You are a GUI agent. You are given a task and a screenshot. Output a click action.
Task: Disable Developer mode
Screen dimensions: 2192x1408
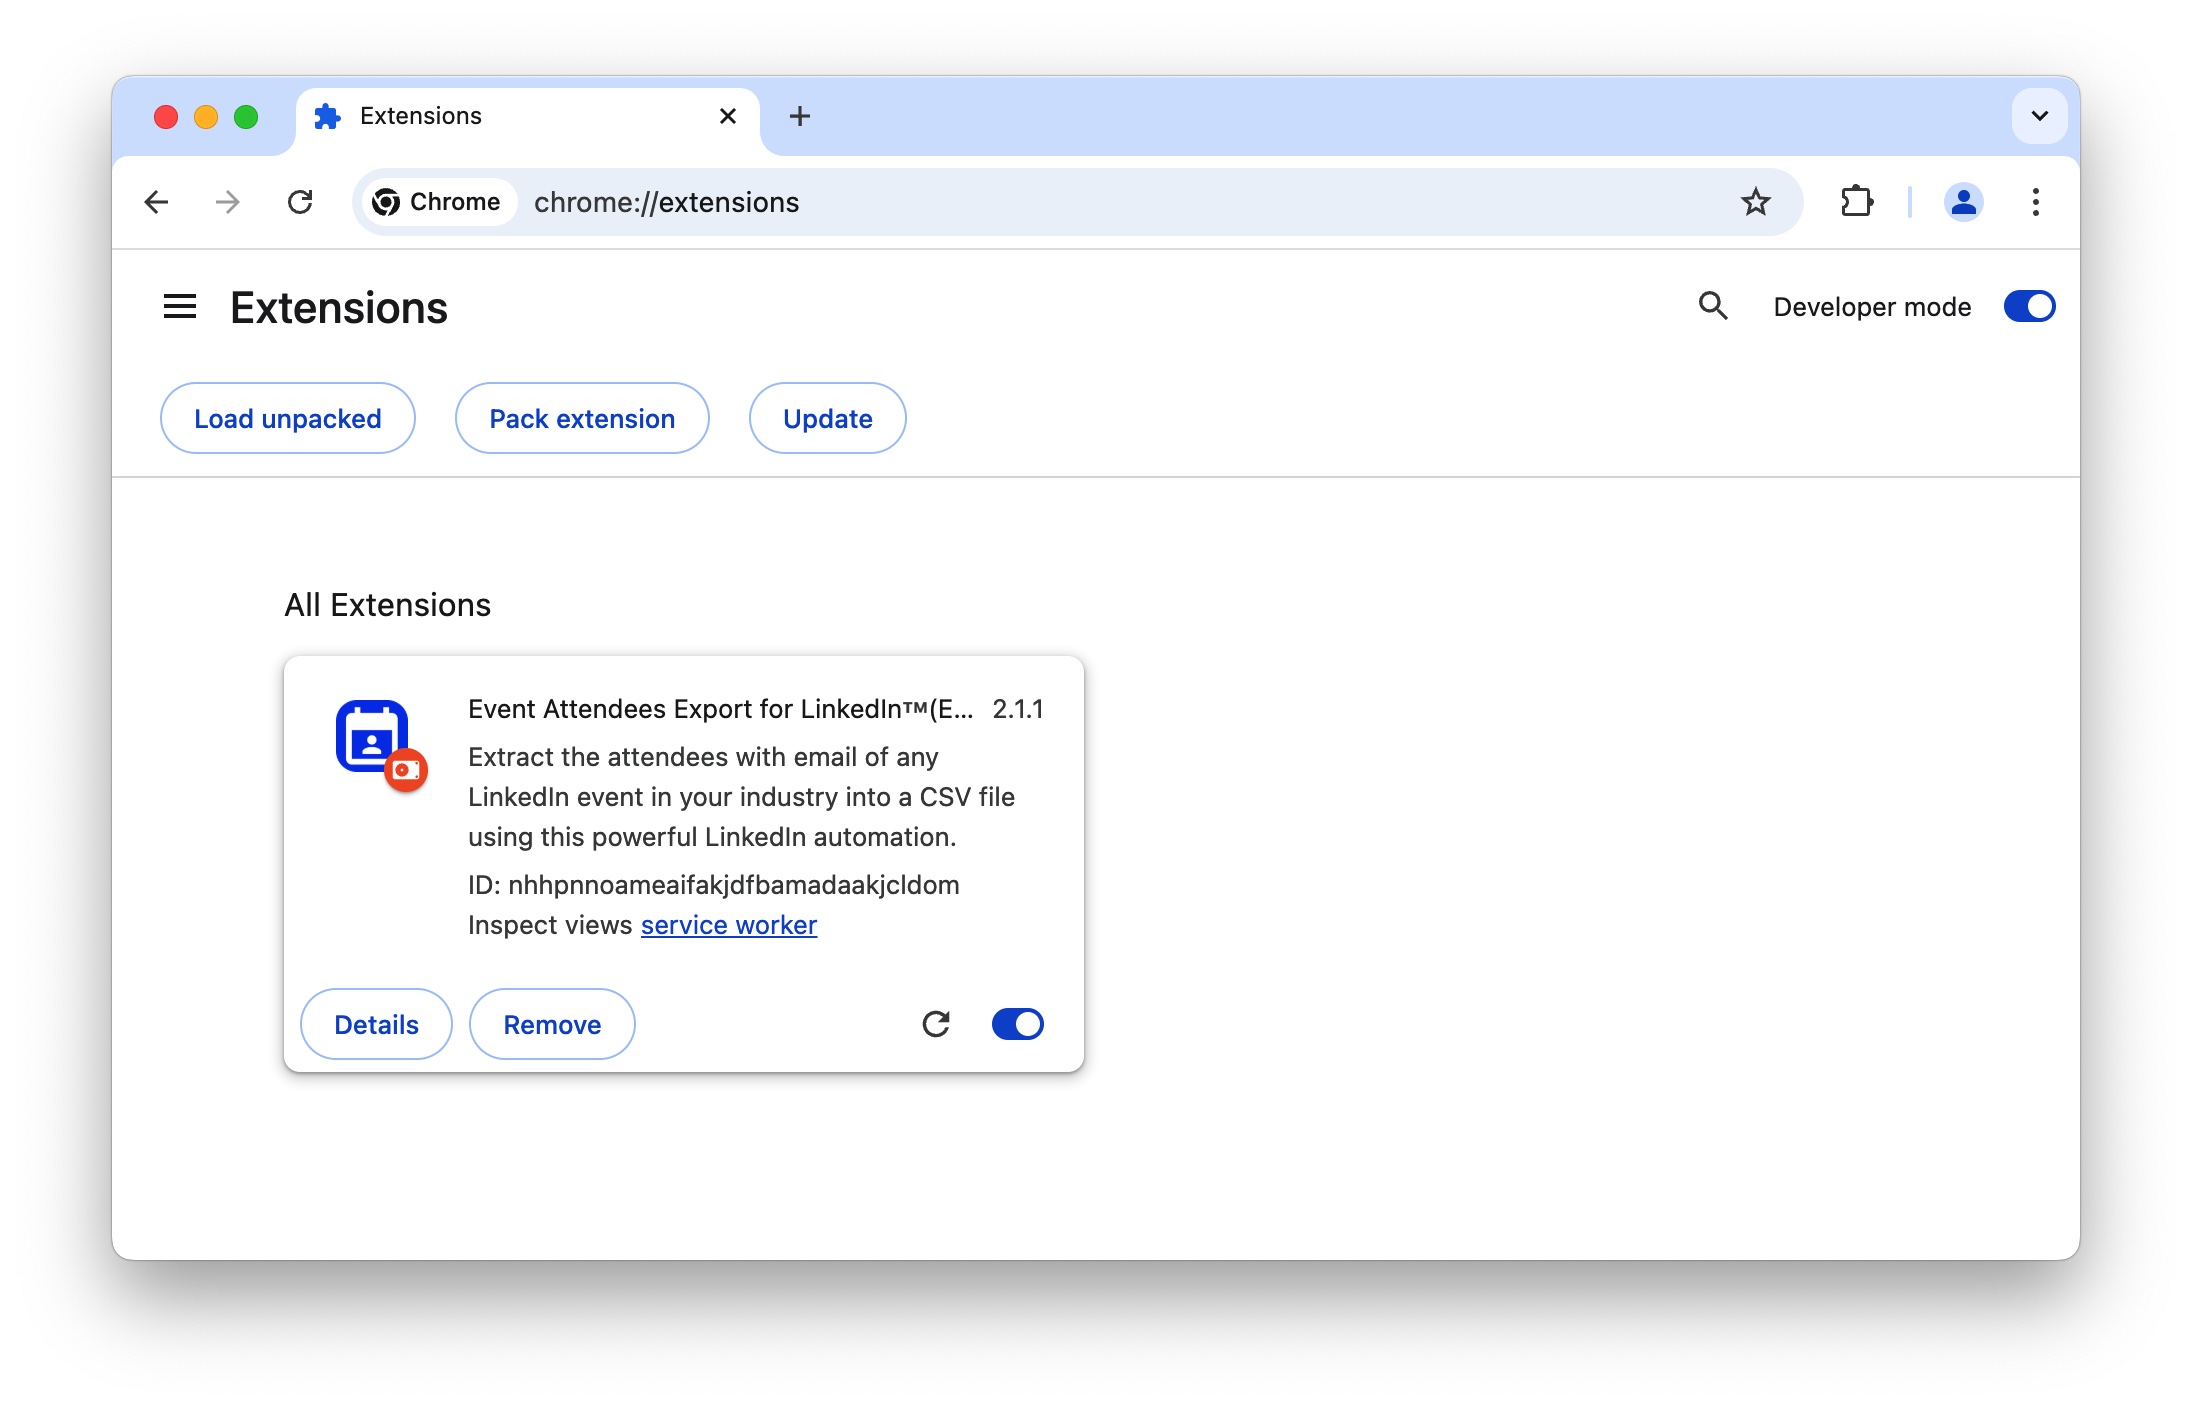2028,306
